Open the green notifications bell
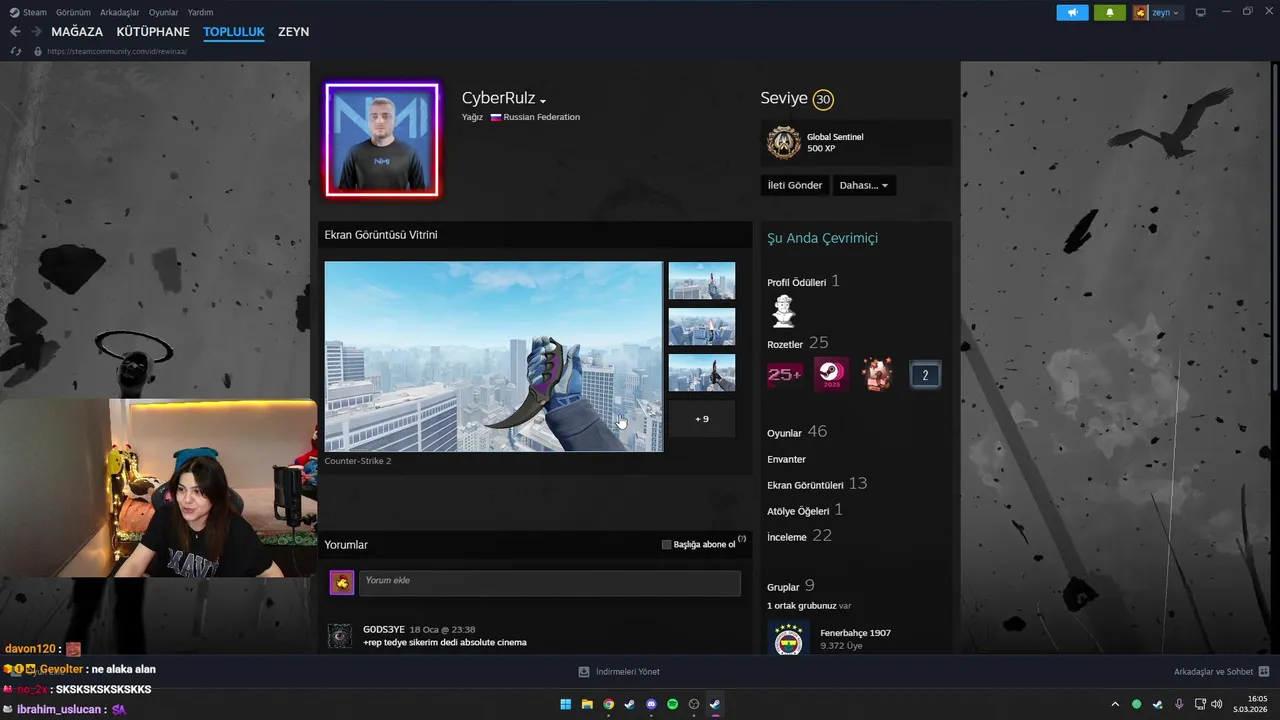The image size is (1280, 720). click(x=1109, y=13)
